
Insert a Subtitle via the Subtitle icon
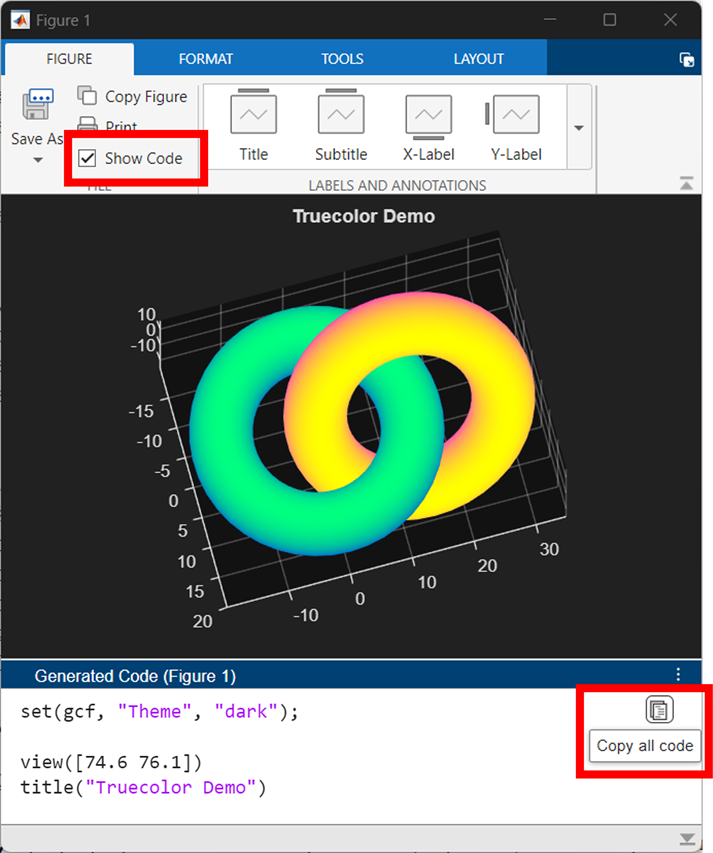[x=341, y=115]
